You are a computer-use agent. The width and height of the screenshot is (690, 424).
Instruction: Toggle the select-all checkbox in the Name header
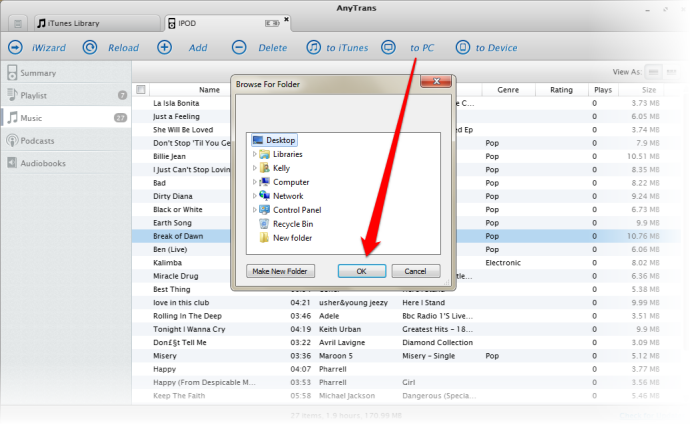pyautogui.click(x=141, y=89)
